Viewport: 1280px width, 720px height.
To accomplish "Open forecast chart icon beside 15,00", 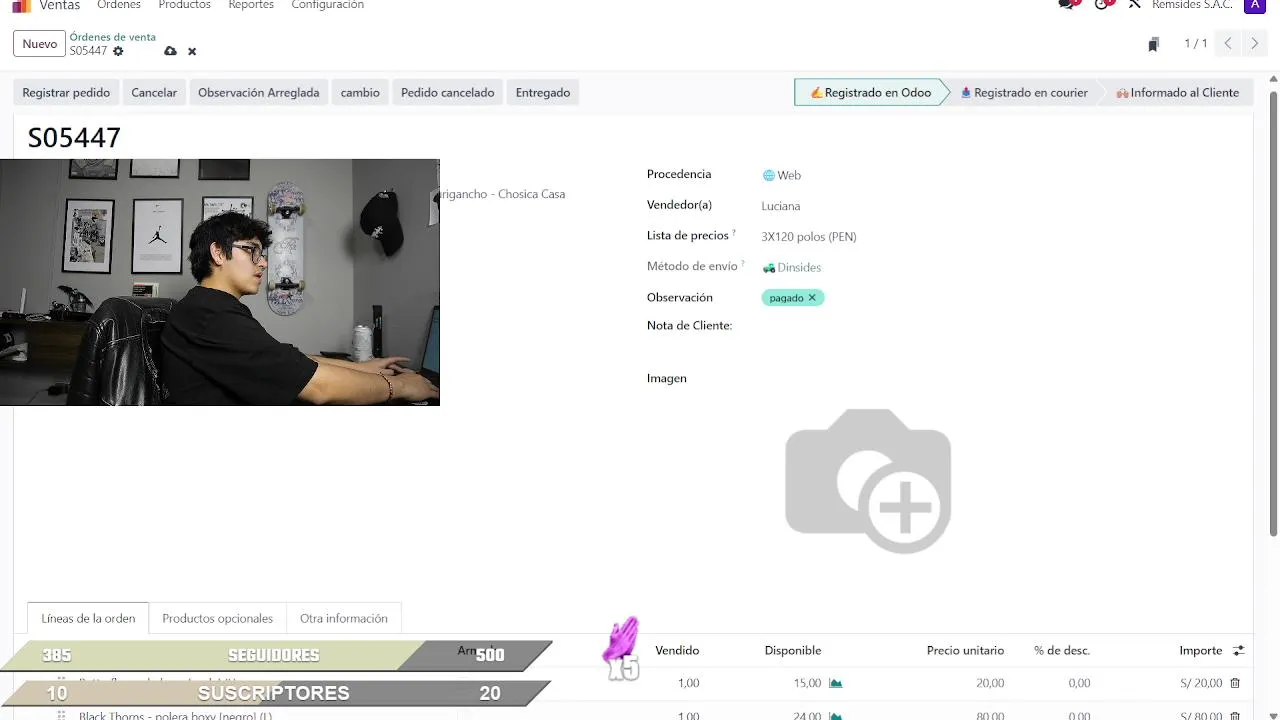I will pos(835,683).
